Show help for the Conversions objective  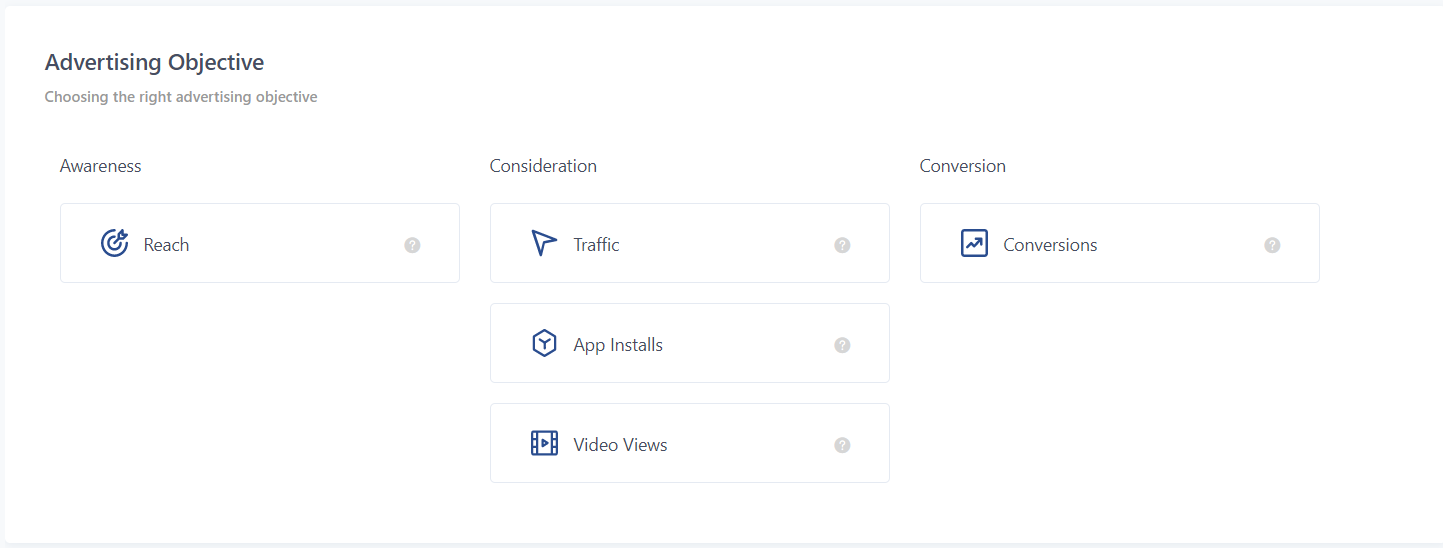1272,245
